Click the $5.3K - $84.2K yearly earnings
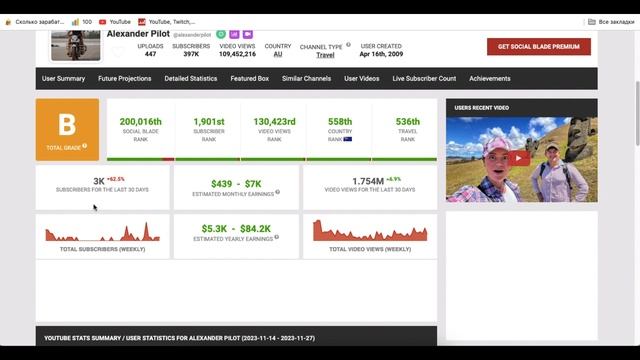640x360 pixels. [236, 229]
